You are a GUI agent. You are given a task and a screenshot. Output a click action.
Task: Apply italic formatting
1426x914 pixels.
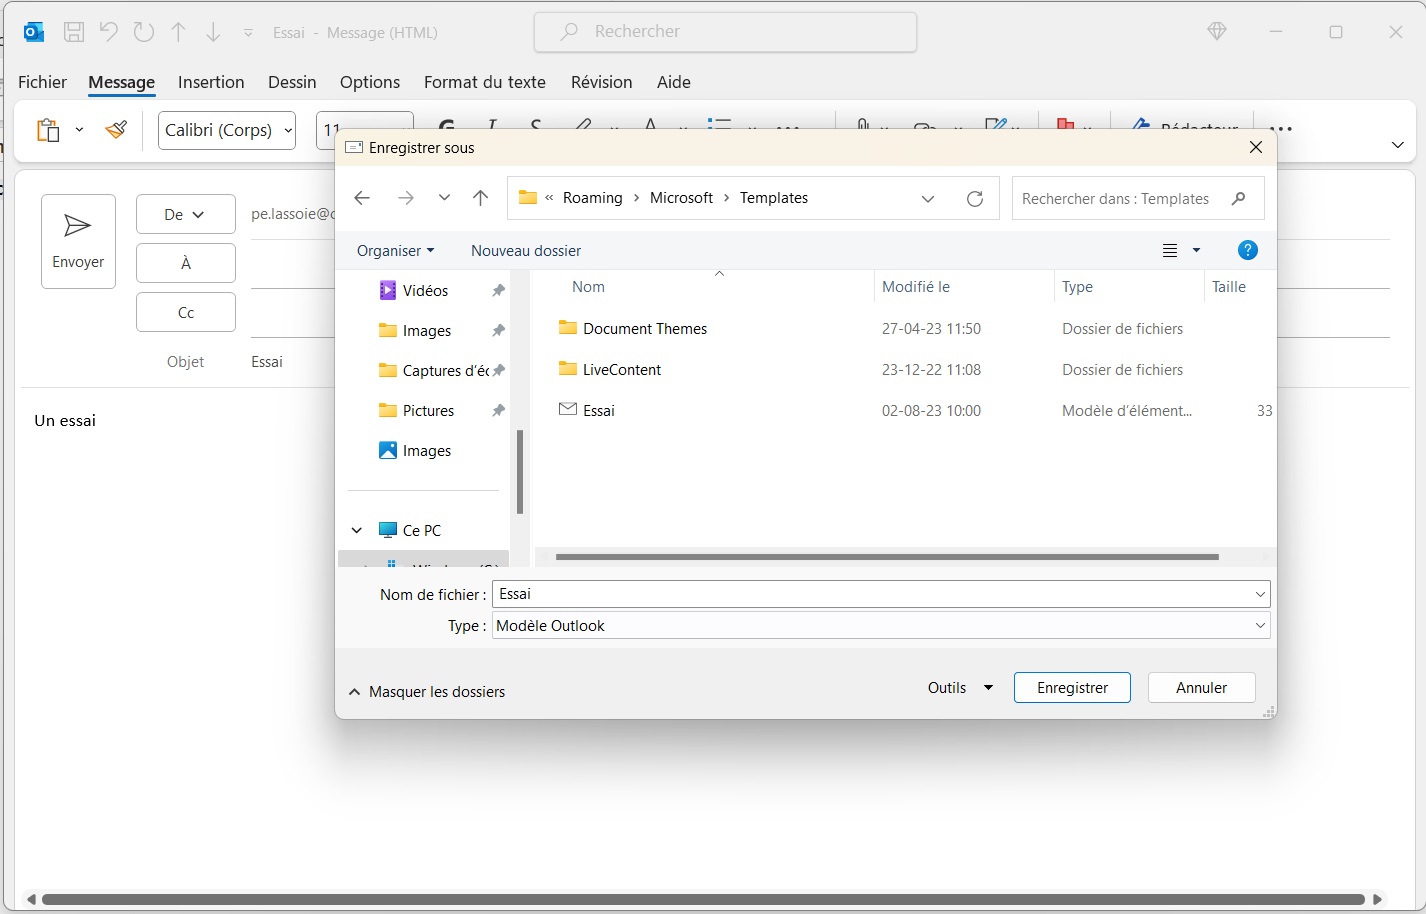[490, 128]
